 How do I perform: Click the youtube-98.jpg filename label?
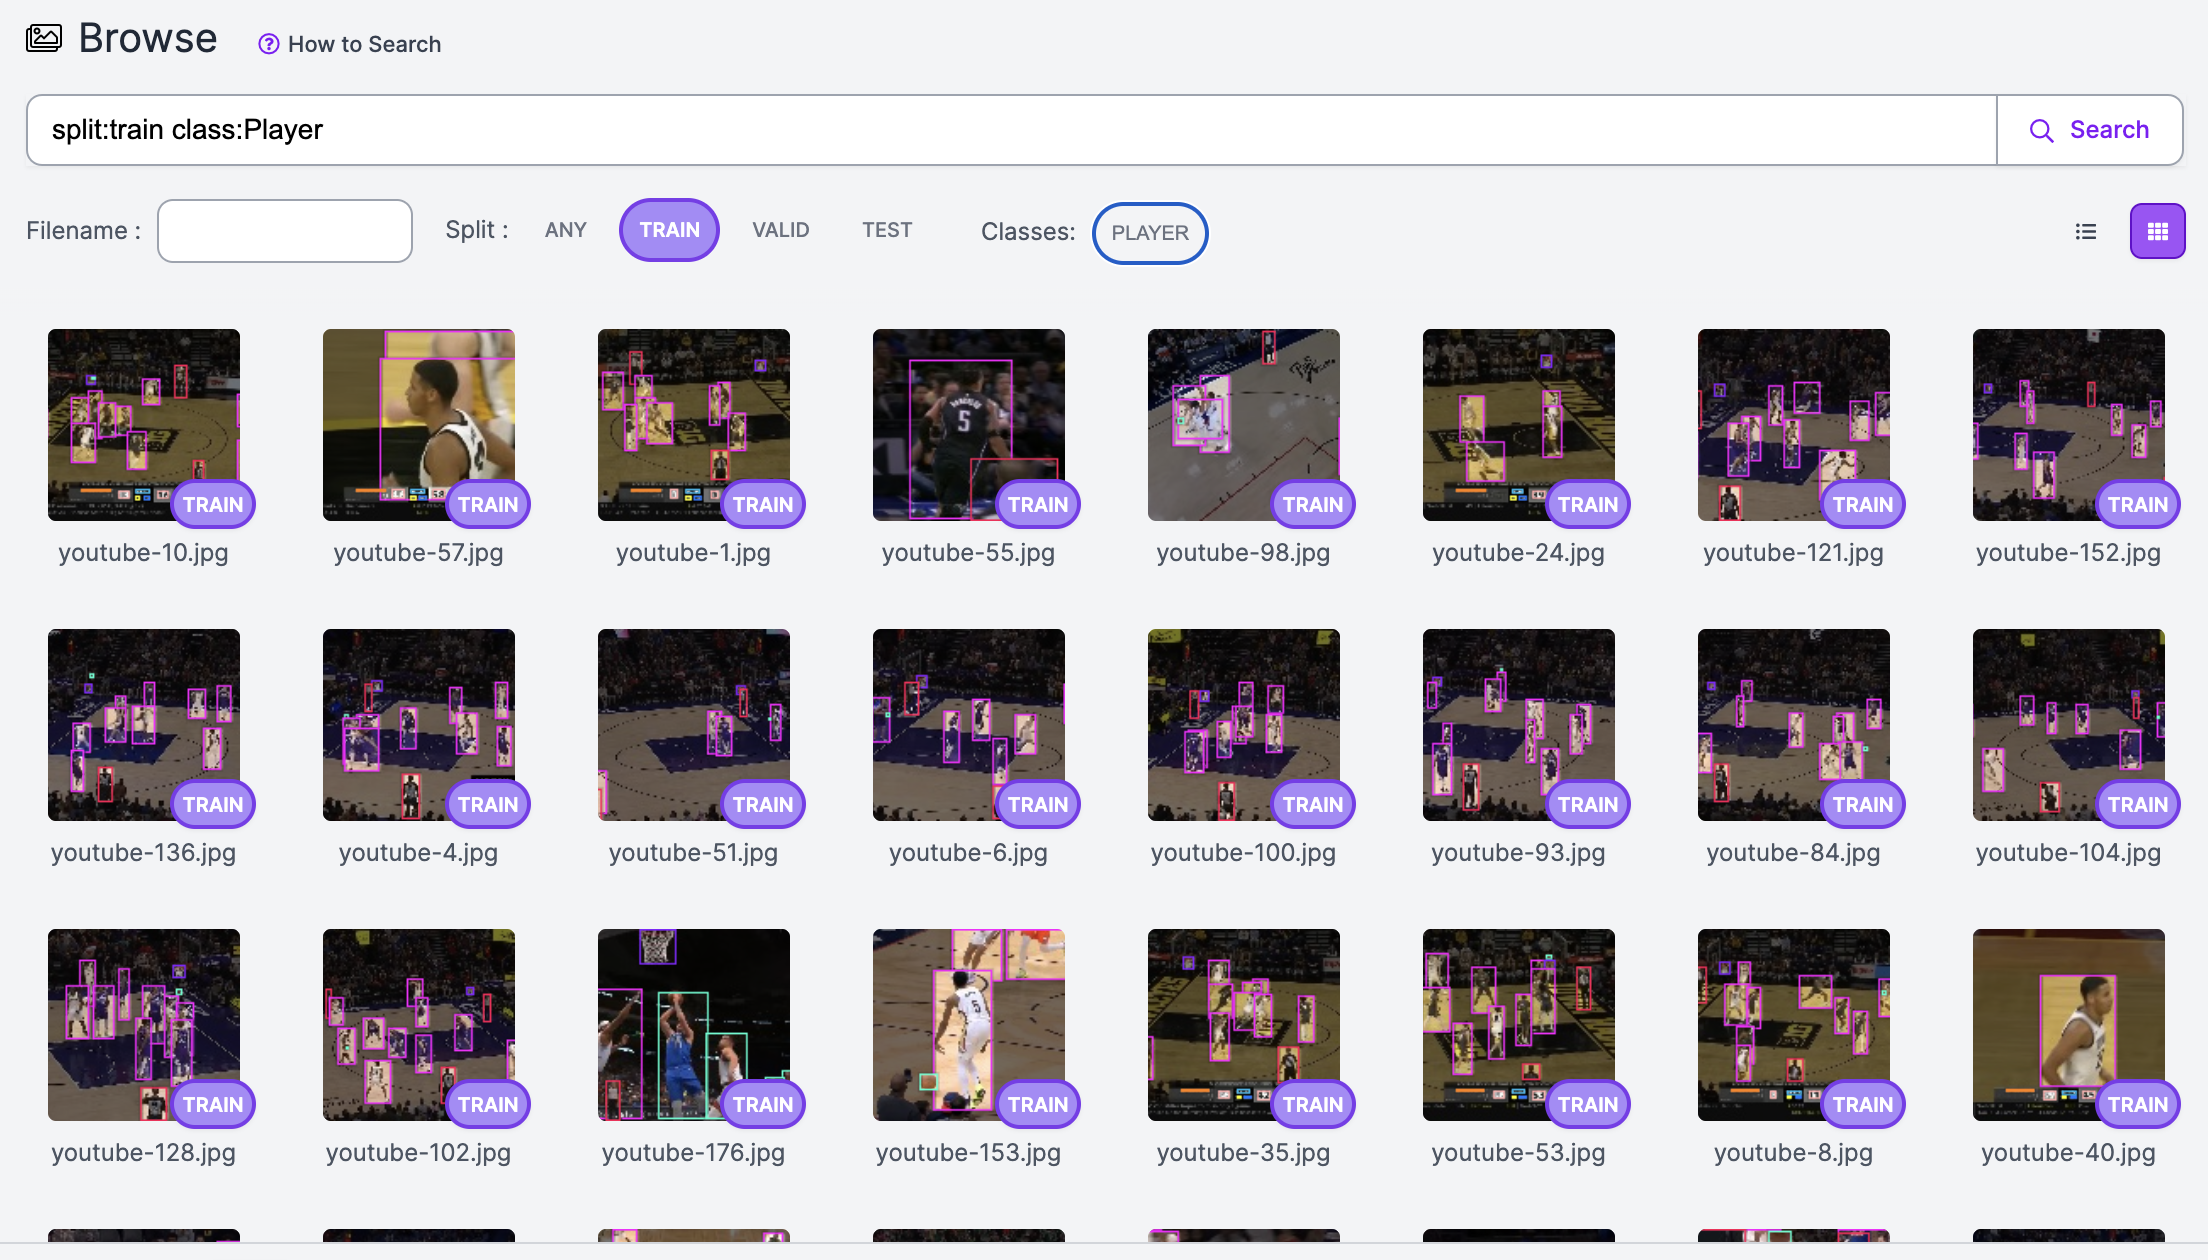1243,553
